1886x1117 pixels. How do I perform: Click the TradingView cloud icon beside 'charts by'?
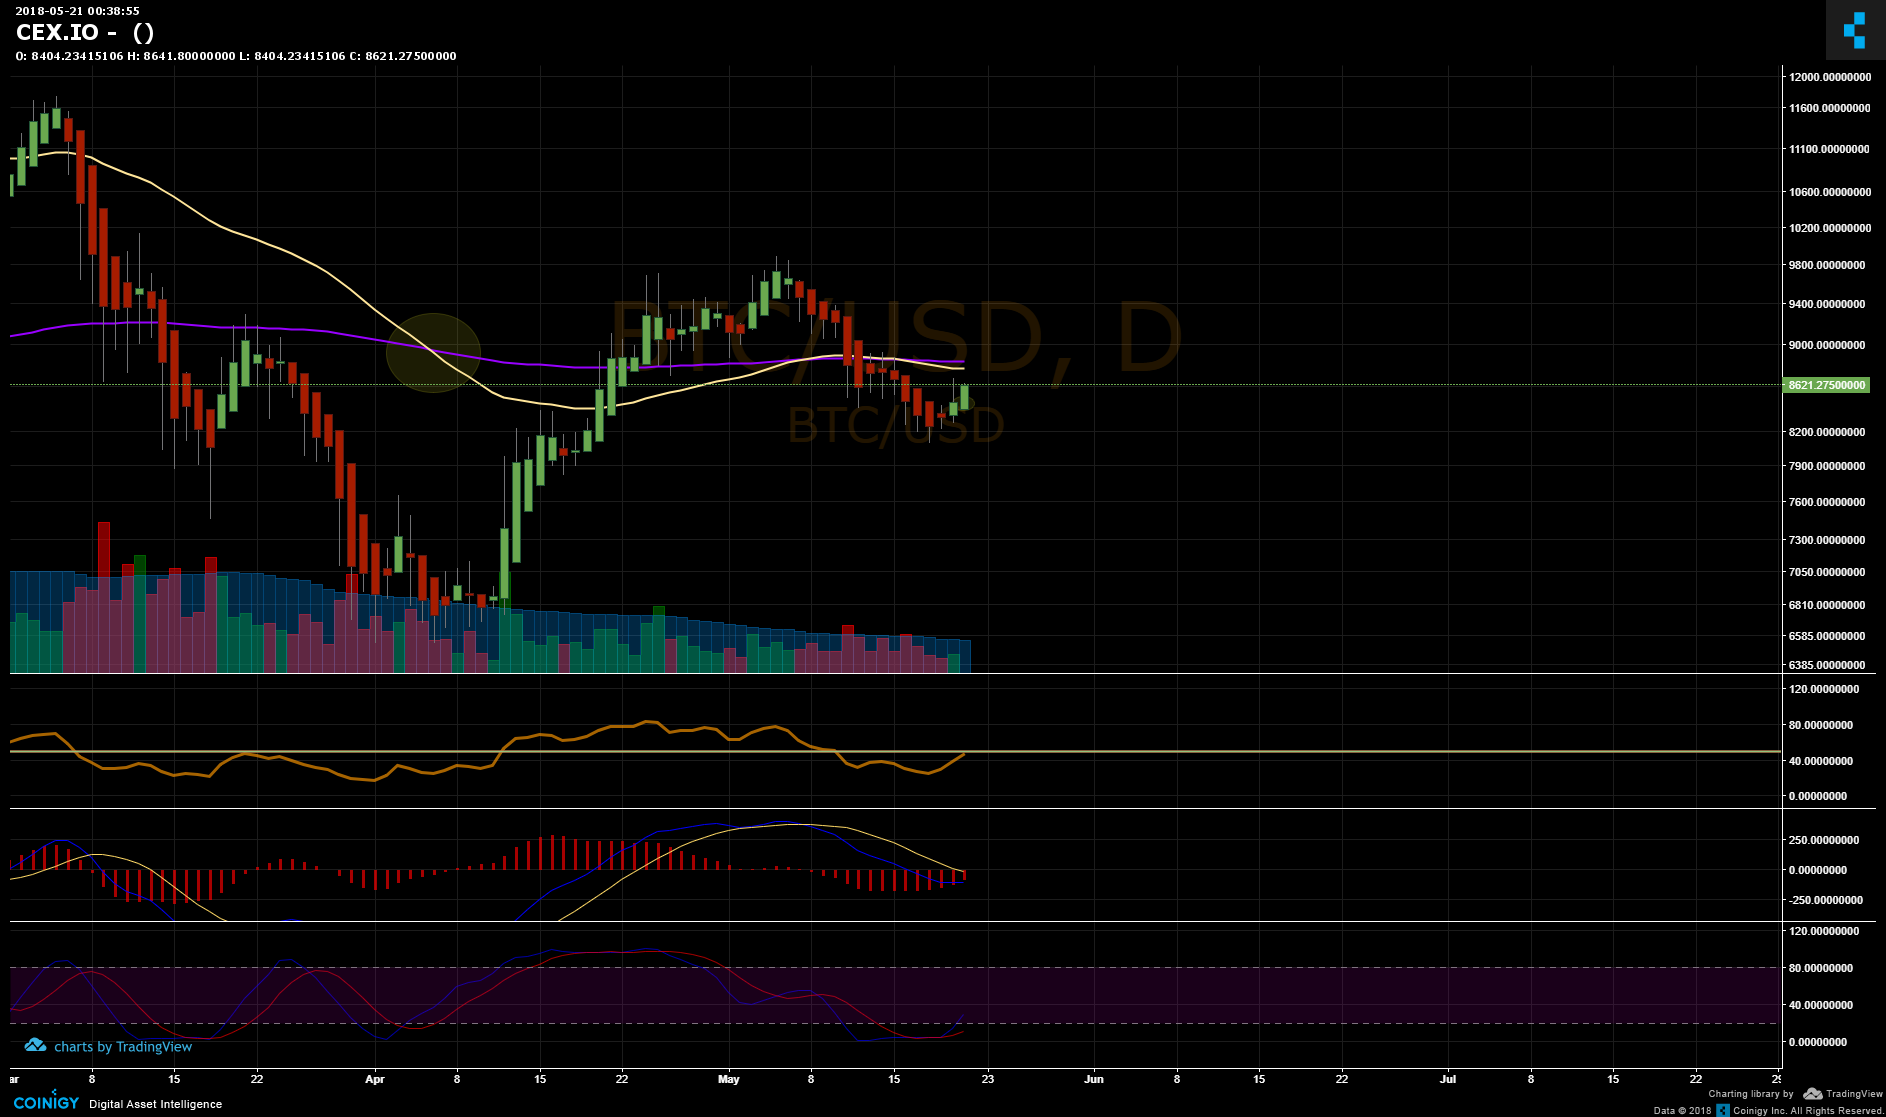tap(35, 1045)
